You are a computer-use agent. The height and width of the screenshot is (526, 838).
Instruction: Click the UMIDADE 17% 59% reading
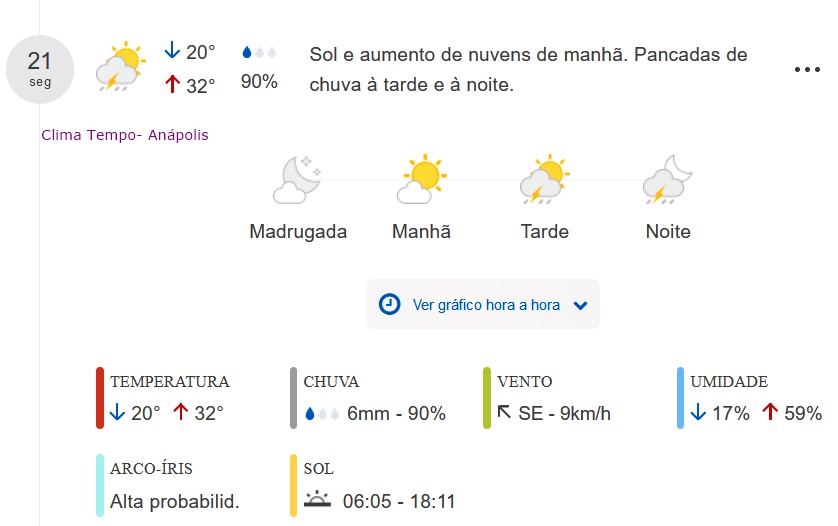(x=756, y=413)
